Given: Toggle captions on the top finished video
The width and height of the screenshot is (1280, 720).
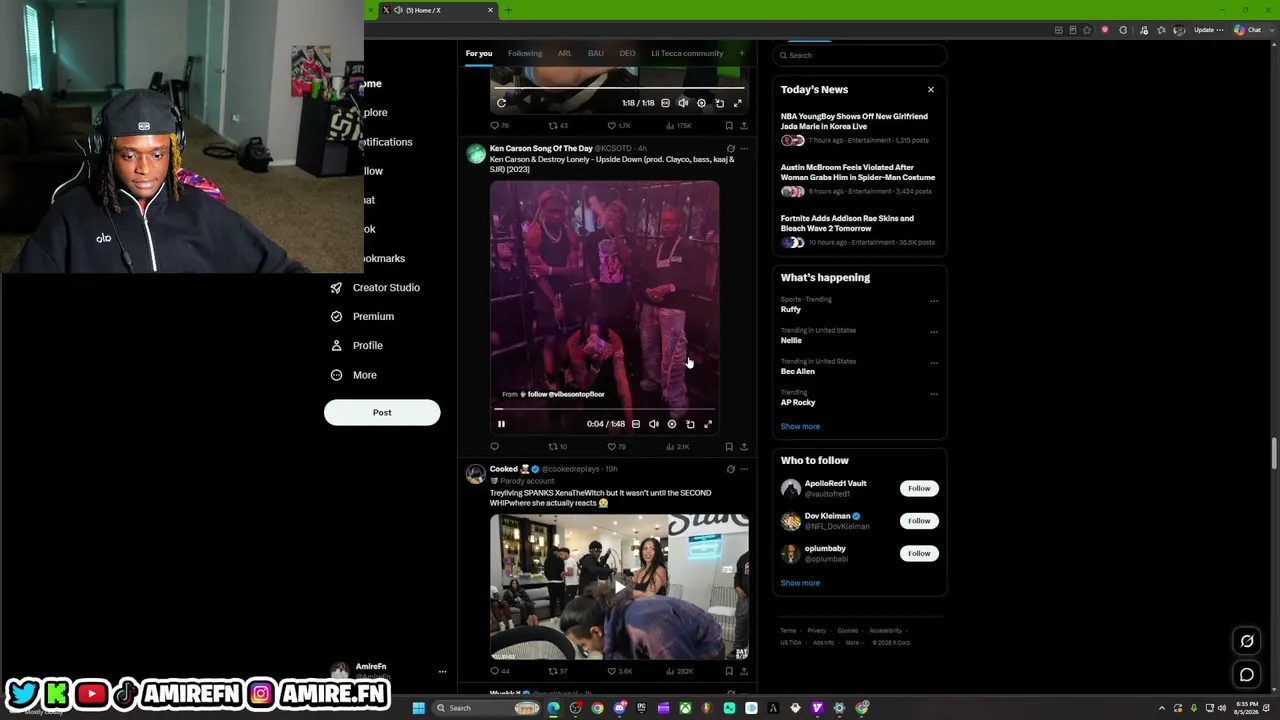Looking at the screenshot, I should (x=665, y=103).
